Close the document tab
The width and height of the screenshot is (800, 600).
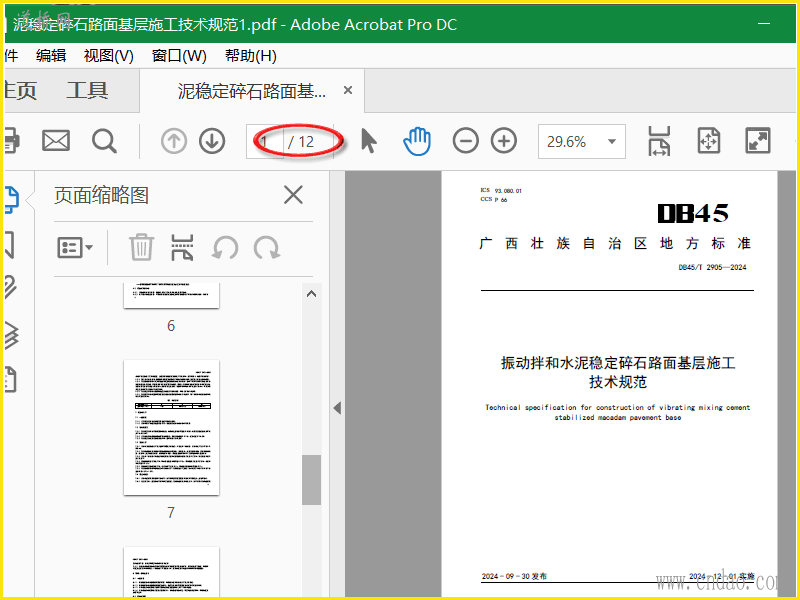tap(348, 90)
